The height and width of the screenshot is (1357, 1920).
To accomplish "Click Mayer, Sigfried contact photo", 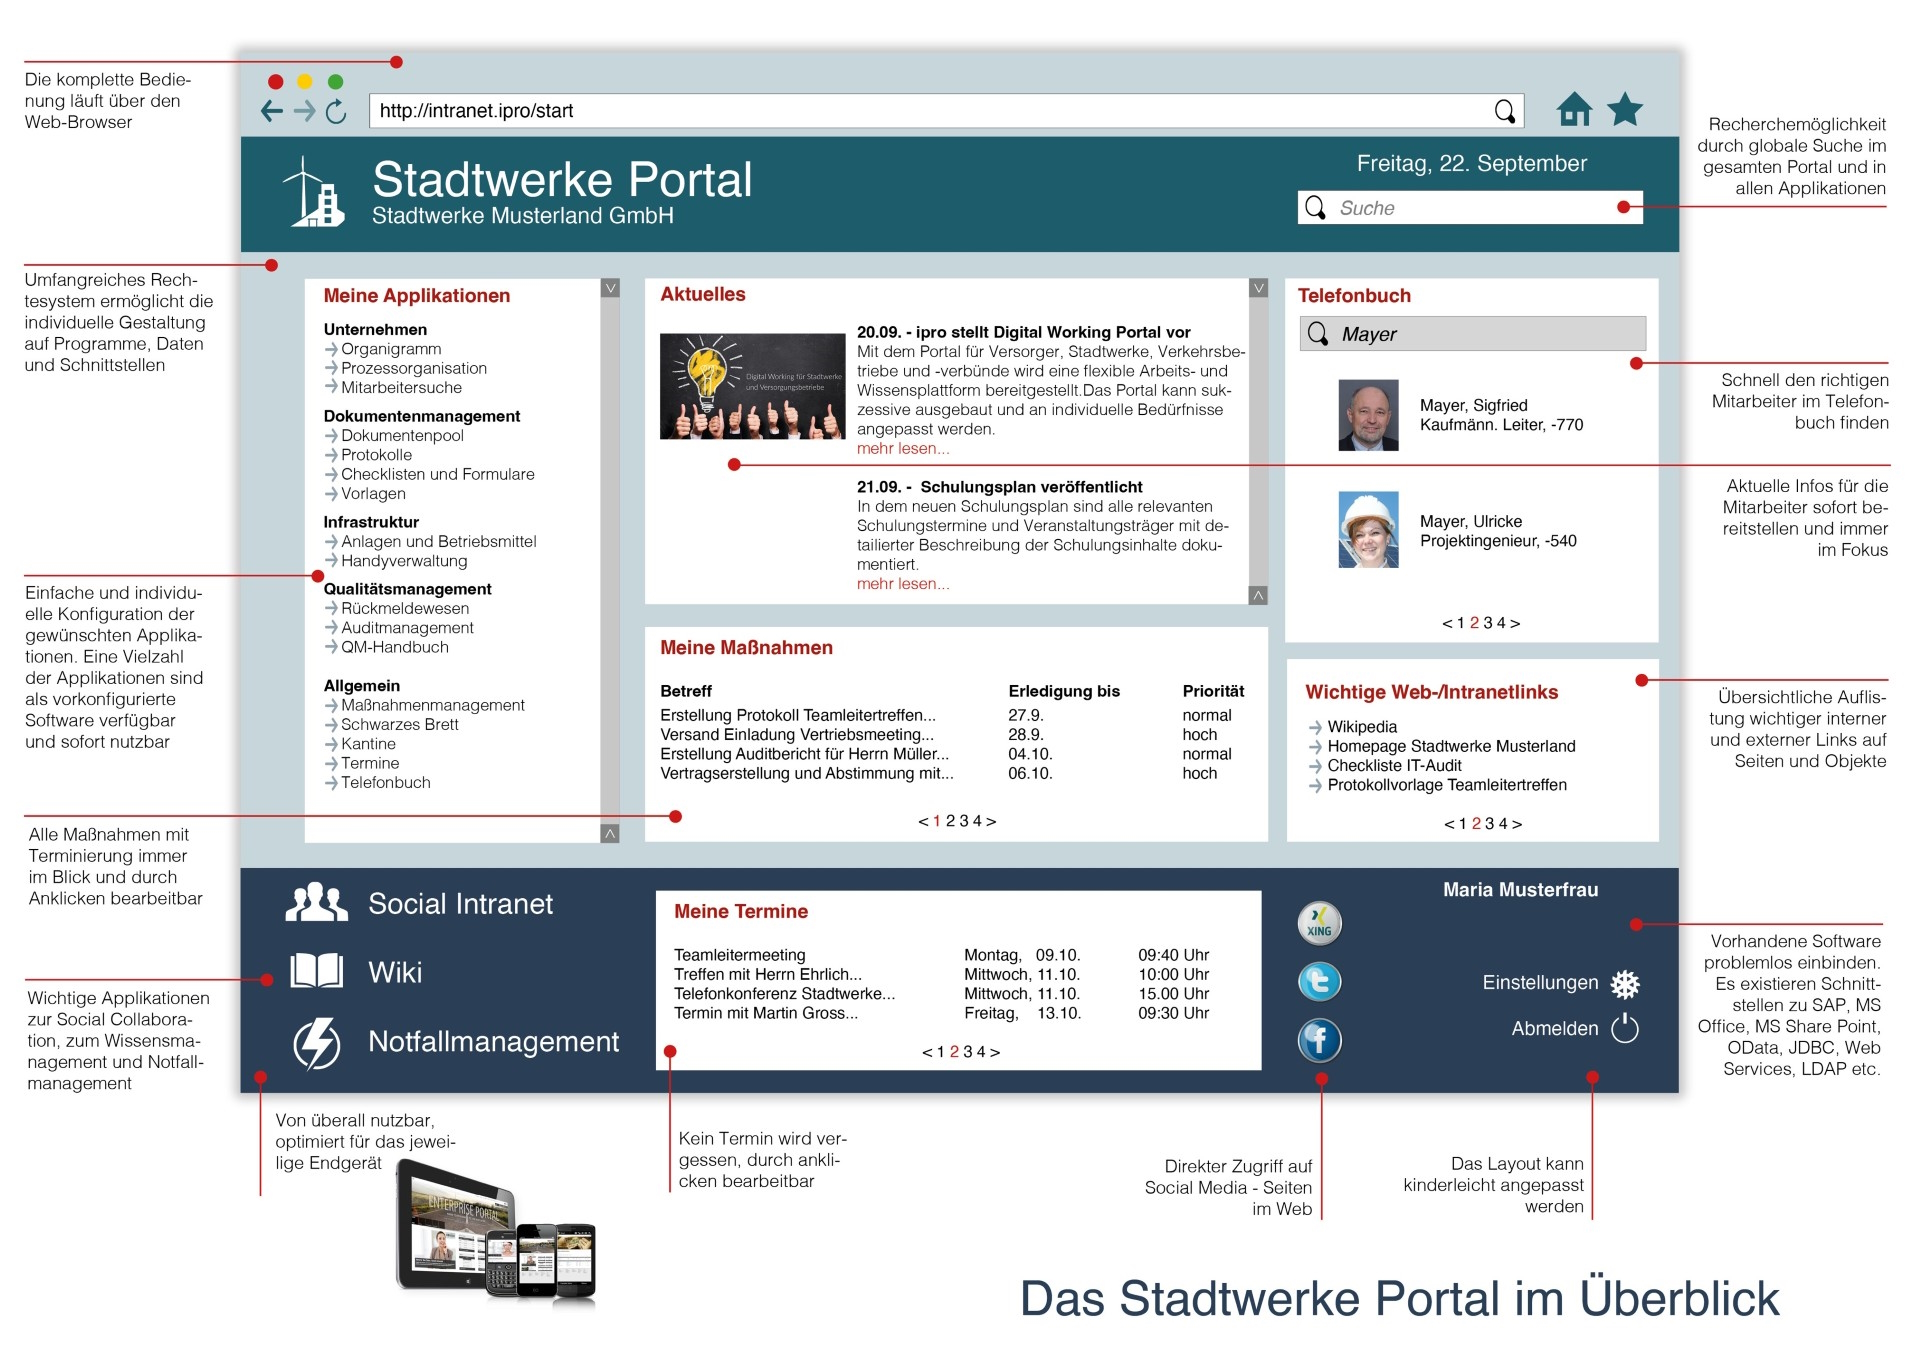I will [1368, 415].
